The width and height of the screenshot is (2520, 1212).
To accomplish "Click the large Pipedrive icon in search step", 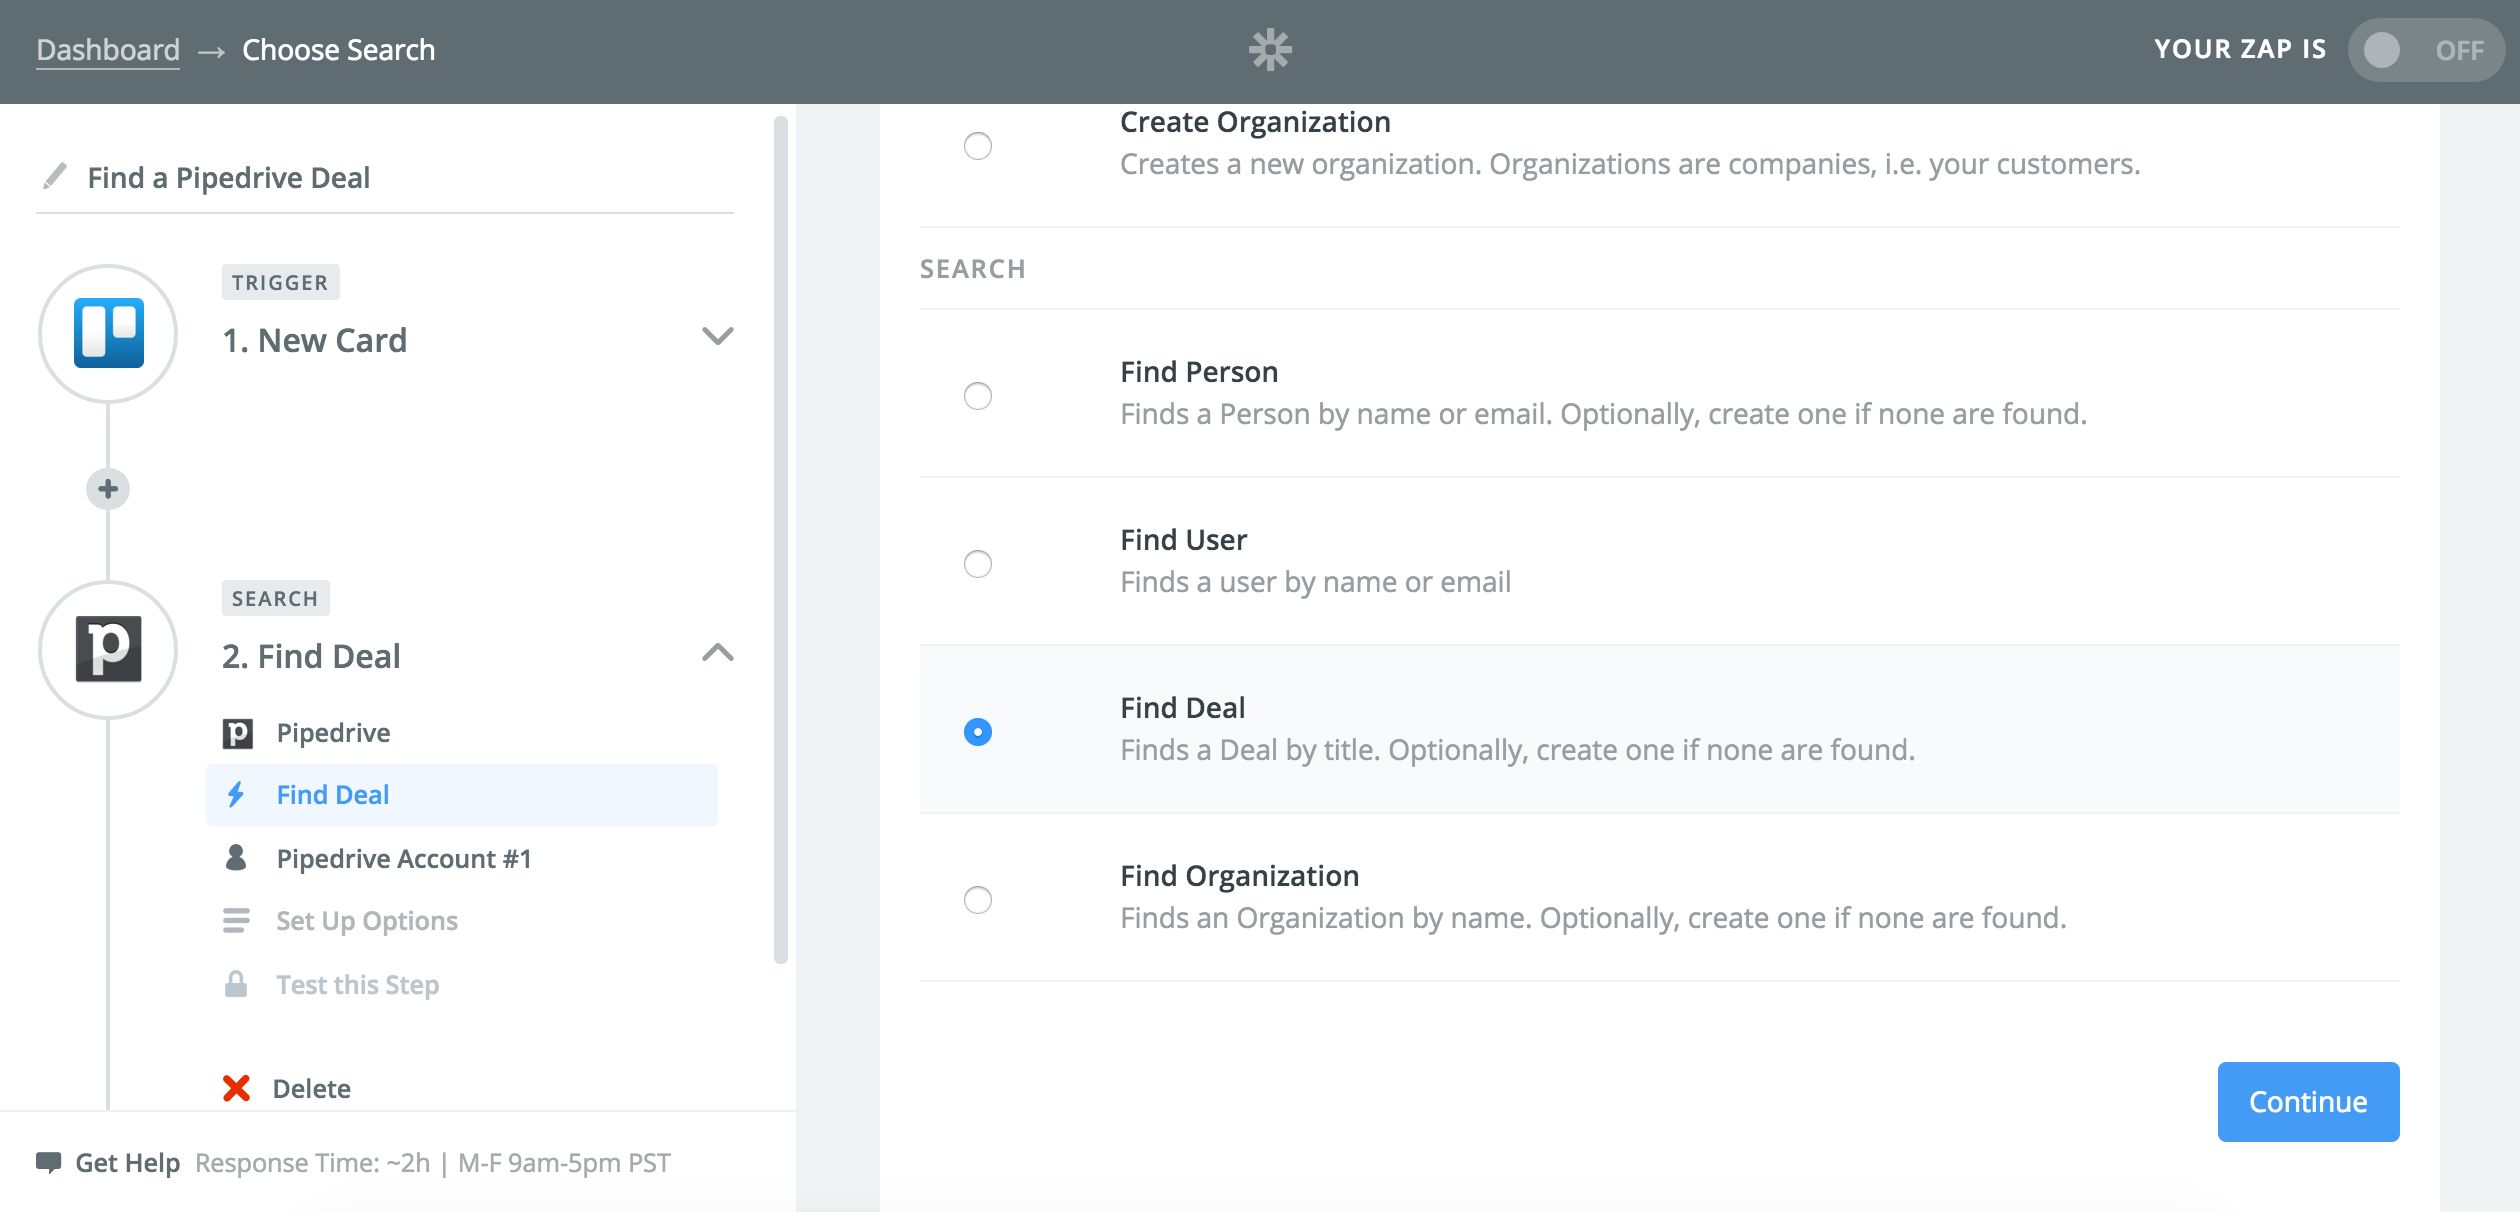I will point(108,650).
